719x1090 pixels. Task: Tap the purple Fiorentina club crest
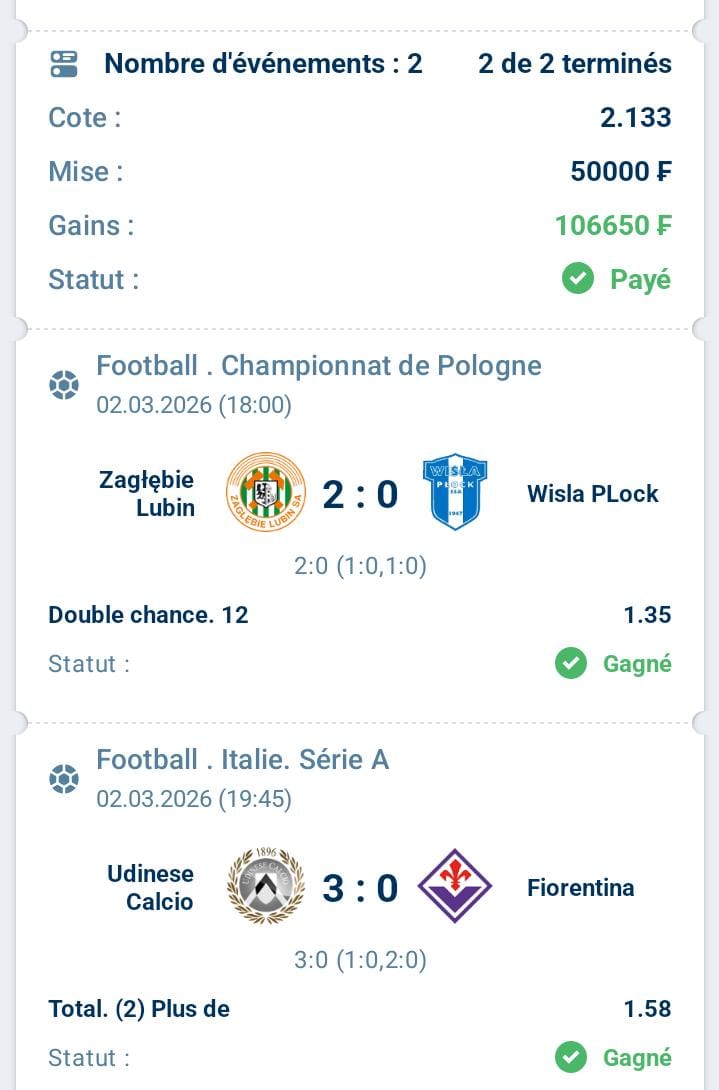click(x=454, y=886)
